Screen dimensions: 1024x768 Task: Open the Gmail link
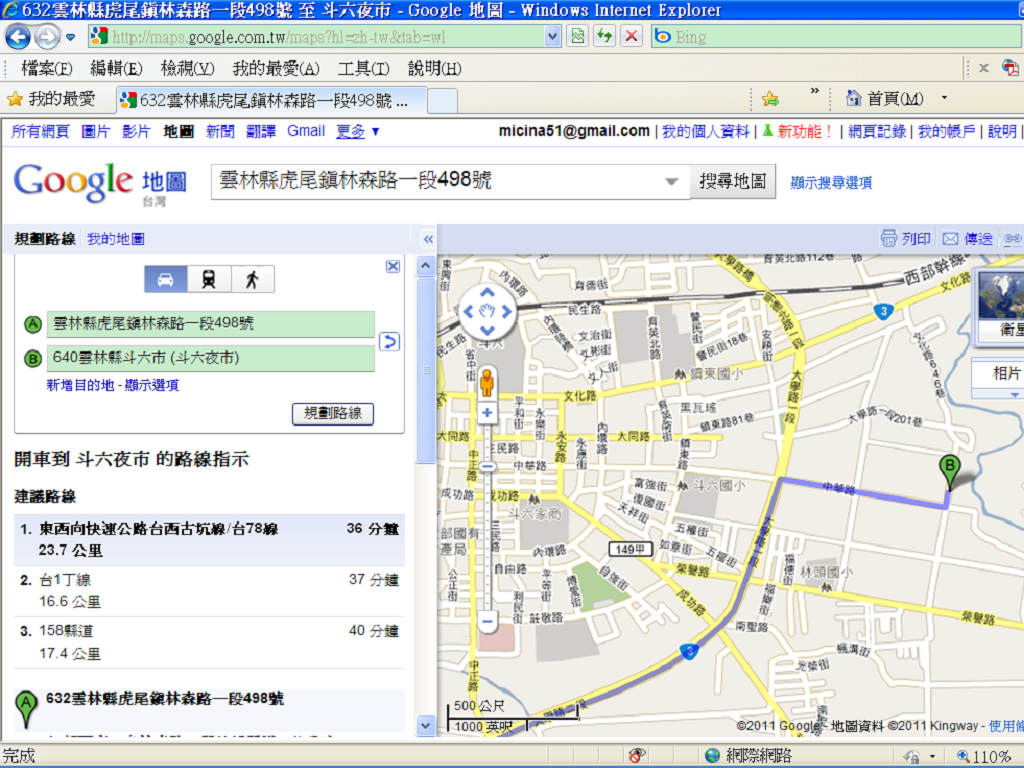(x=306, y=131)
